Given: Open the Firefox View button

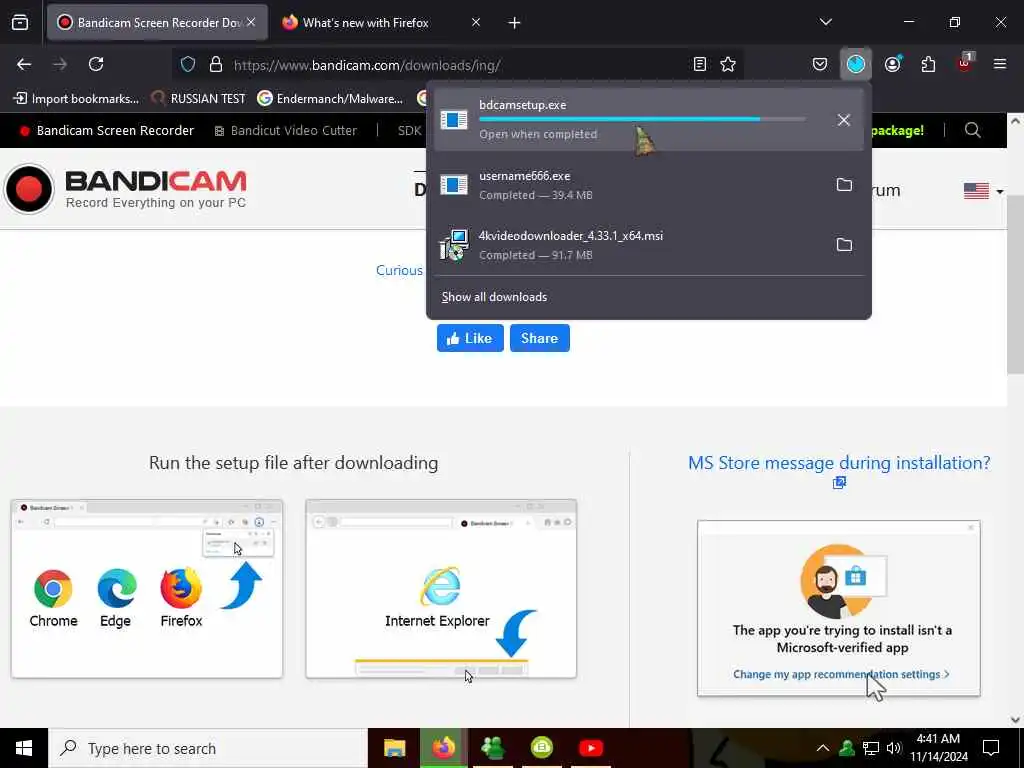Looking at the screenshot, I should [20, 23].
